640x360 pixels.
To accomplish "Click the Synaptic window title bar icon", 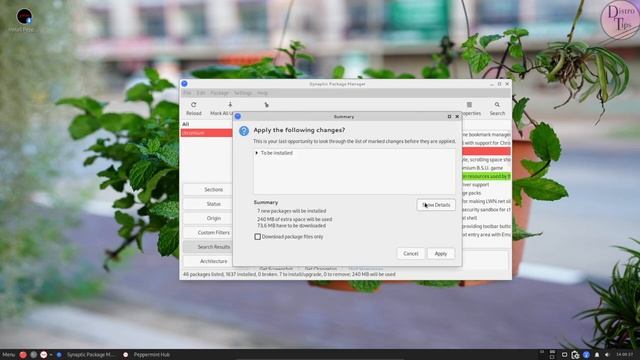I will tap(184, 84).
